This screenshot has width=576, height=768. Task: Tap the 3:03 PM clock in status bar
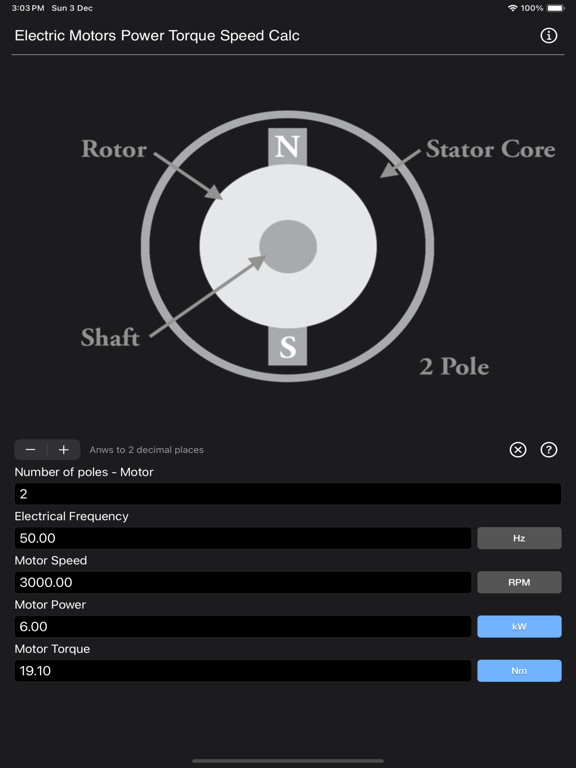pyautogui.click(x=28, y=8)
